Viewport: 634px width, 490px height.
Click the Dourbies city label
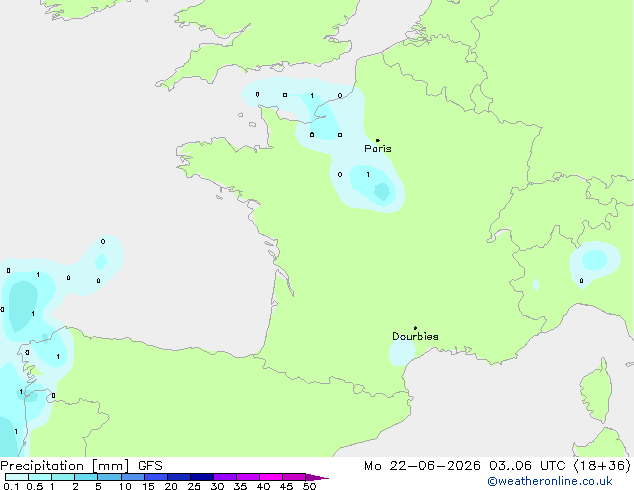(415, 336)
